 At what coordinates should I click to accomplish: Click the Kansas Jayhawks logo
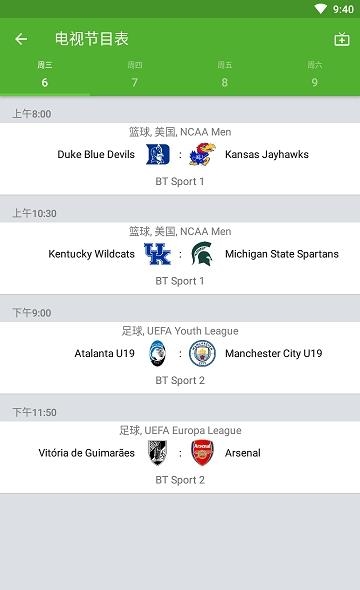pos(202,154)
